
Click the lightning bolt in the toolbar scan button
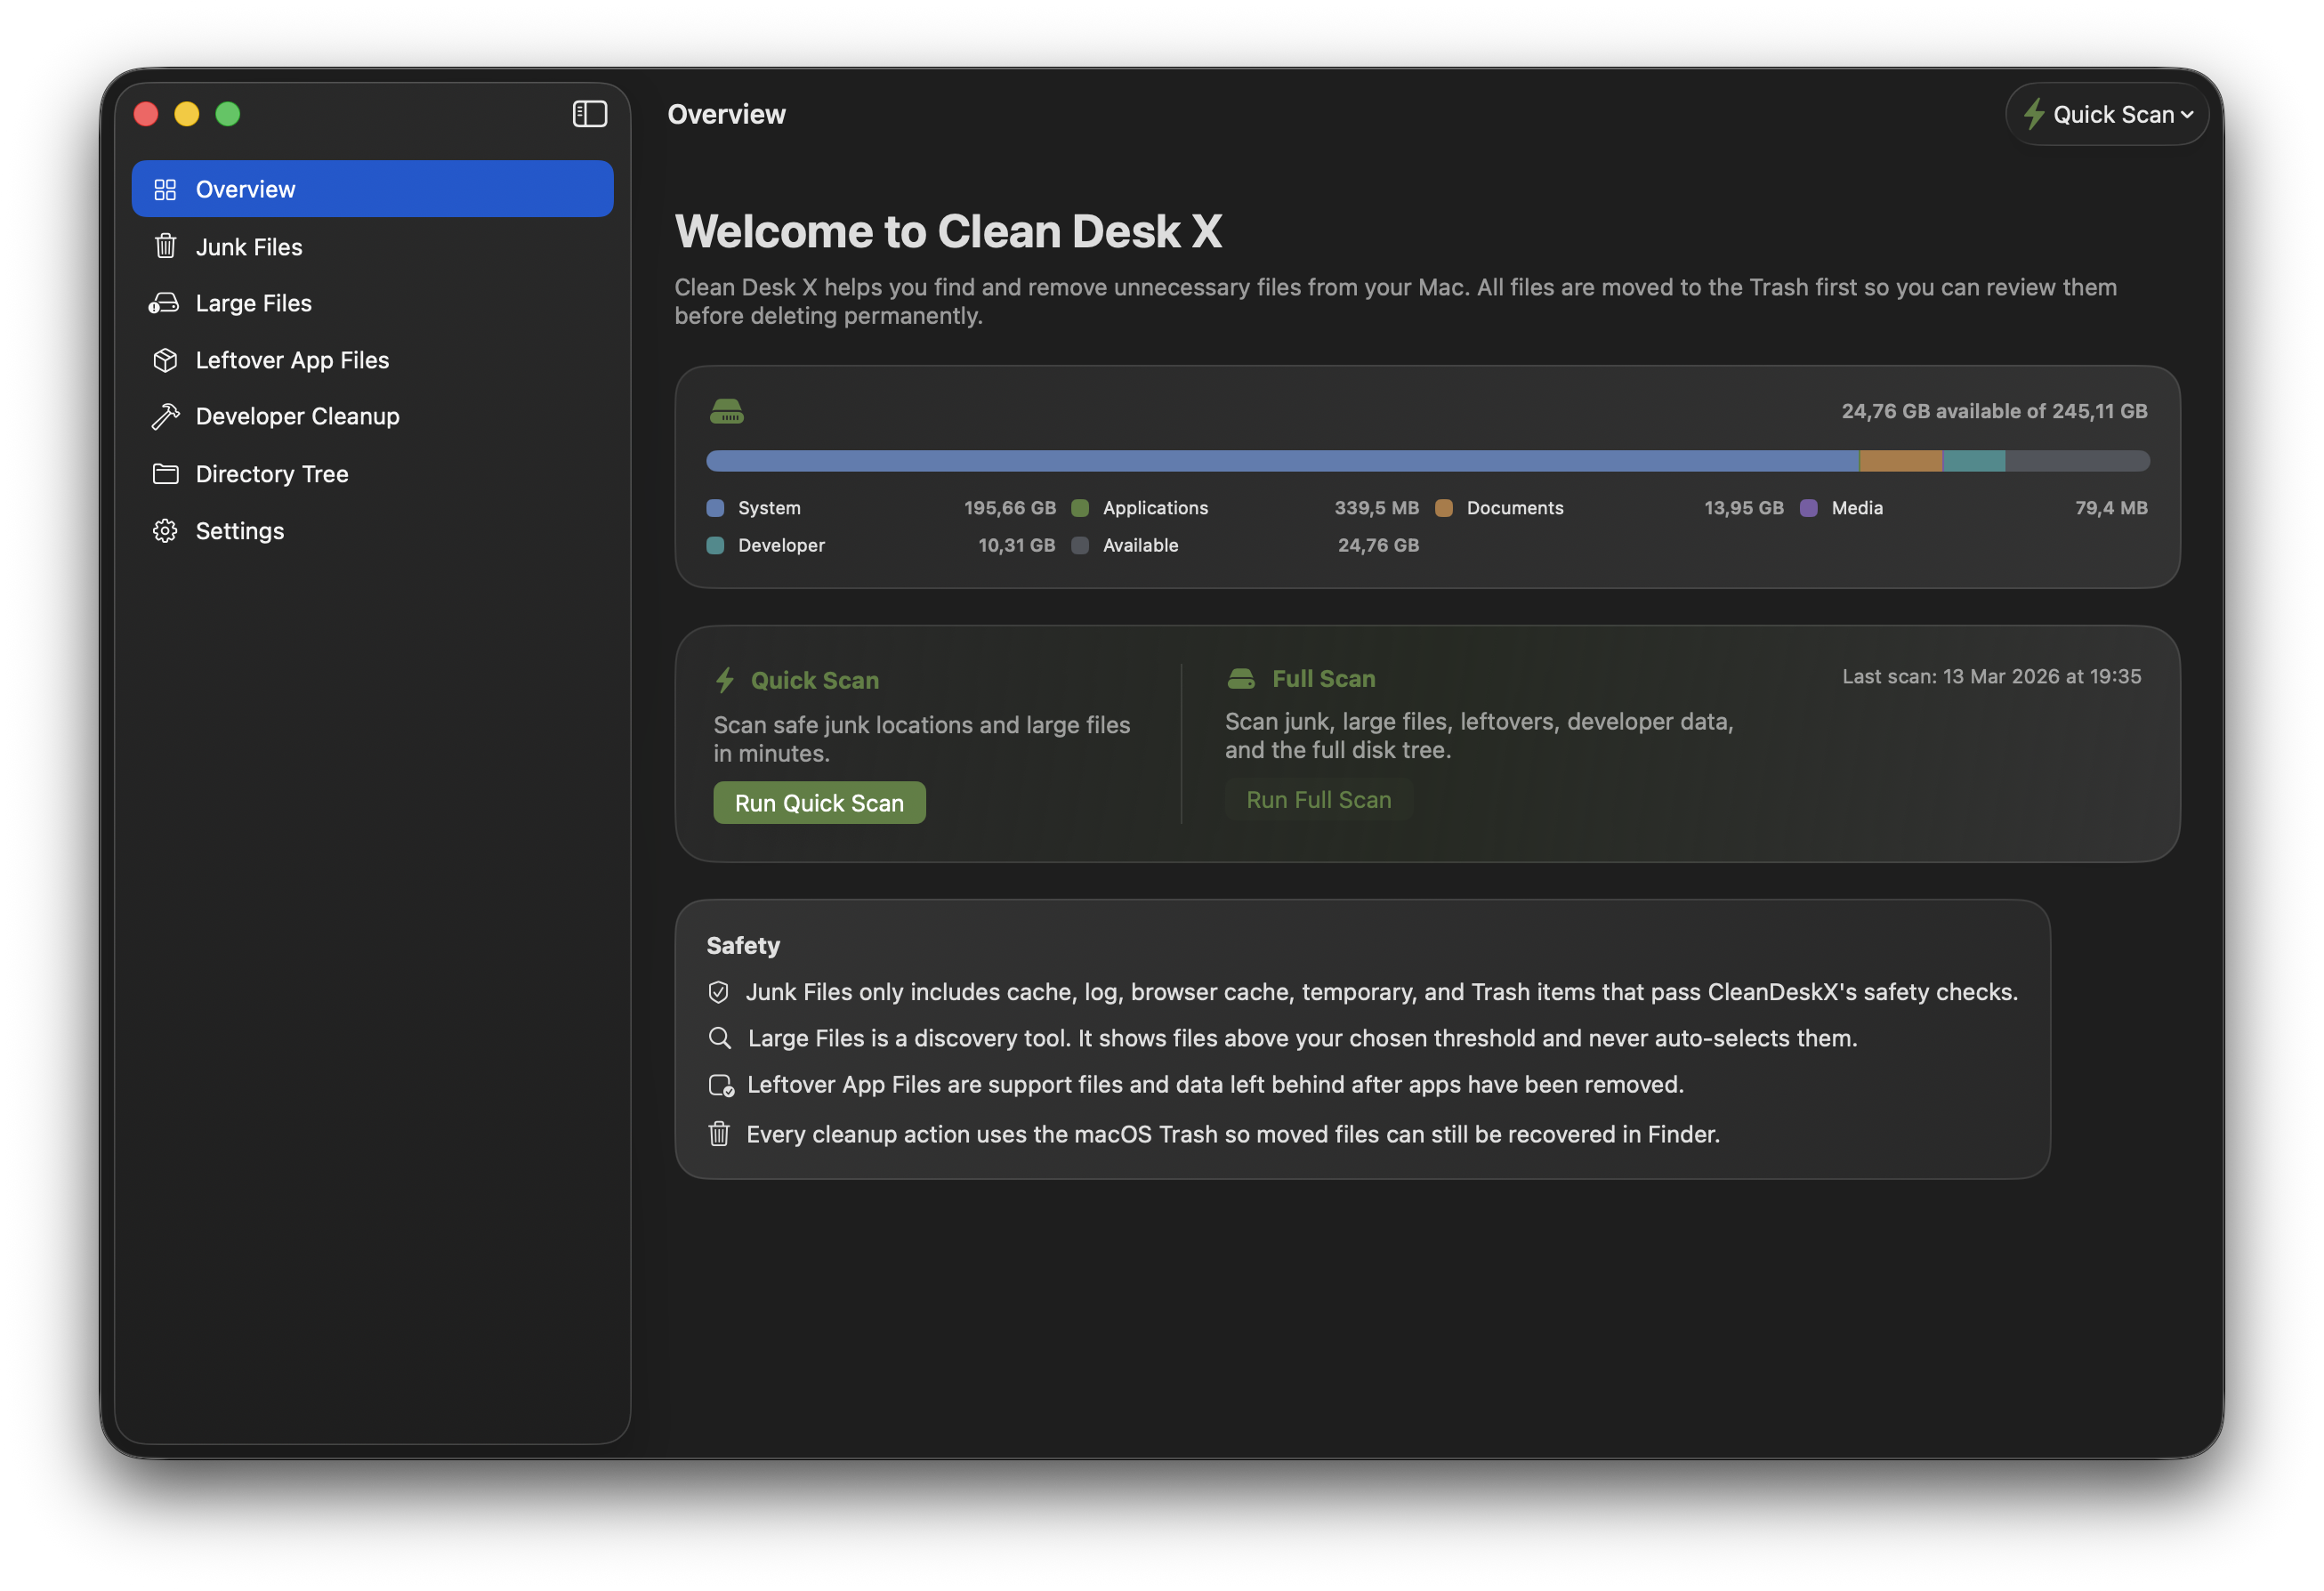2033,114
